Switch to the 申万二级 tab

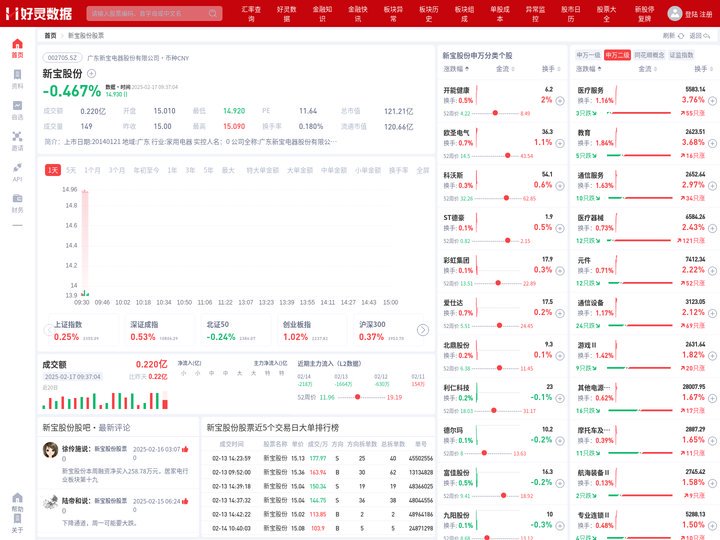pyautogui.click(x=617, y=55)
